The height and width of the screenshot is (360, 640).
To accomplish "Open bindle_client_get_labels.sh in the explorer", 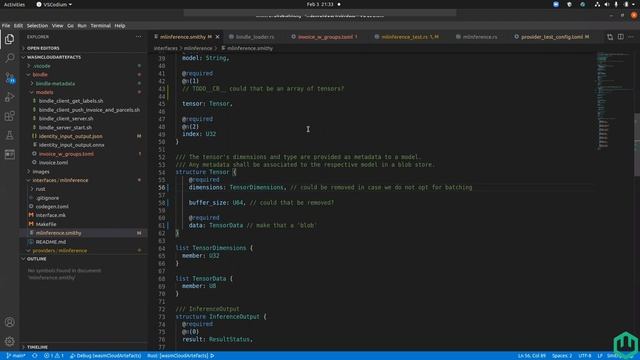I will click(71, 101).
